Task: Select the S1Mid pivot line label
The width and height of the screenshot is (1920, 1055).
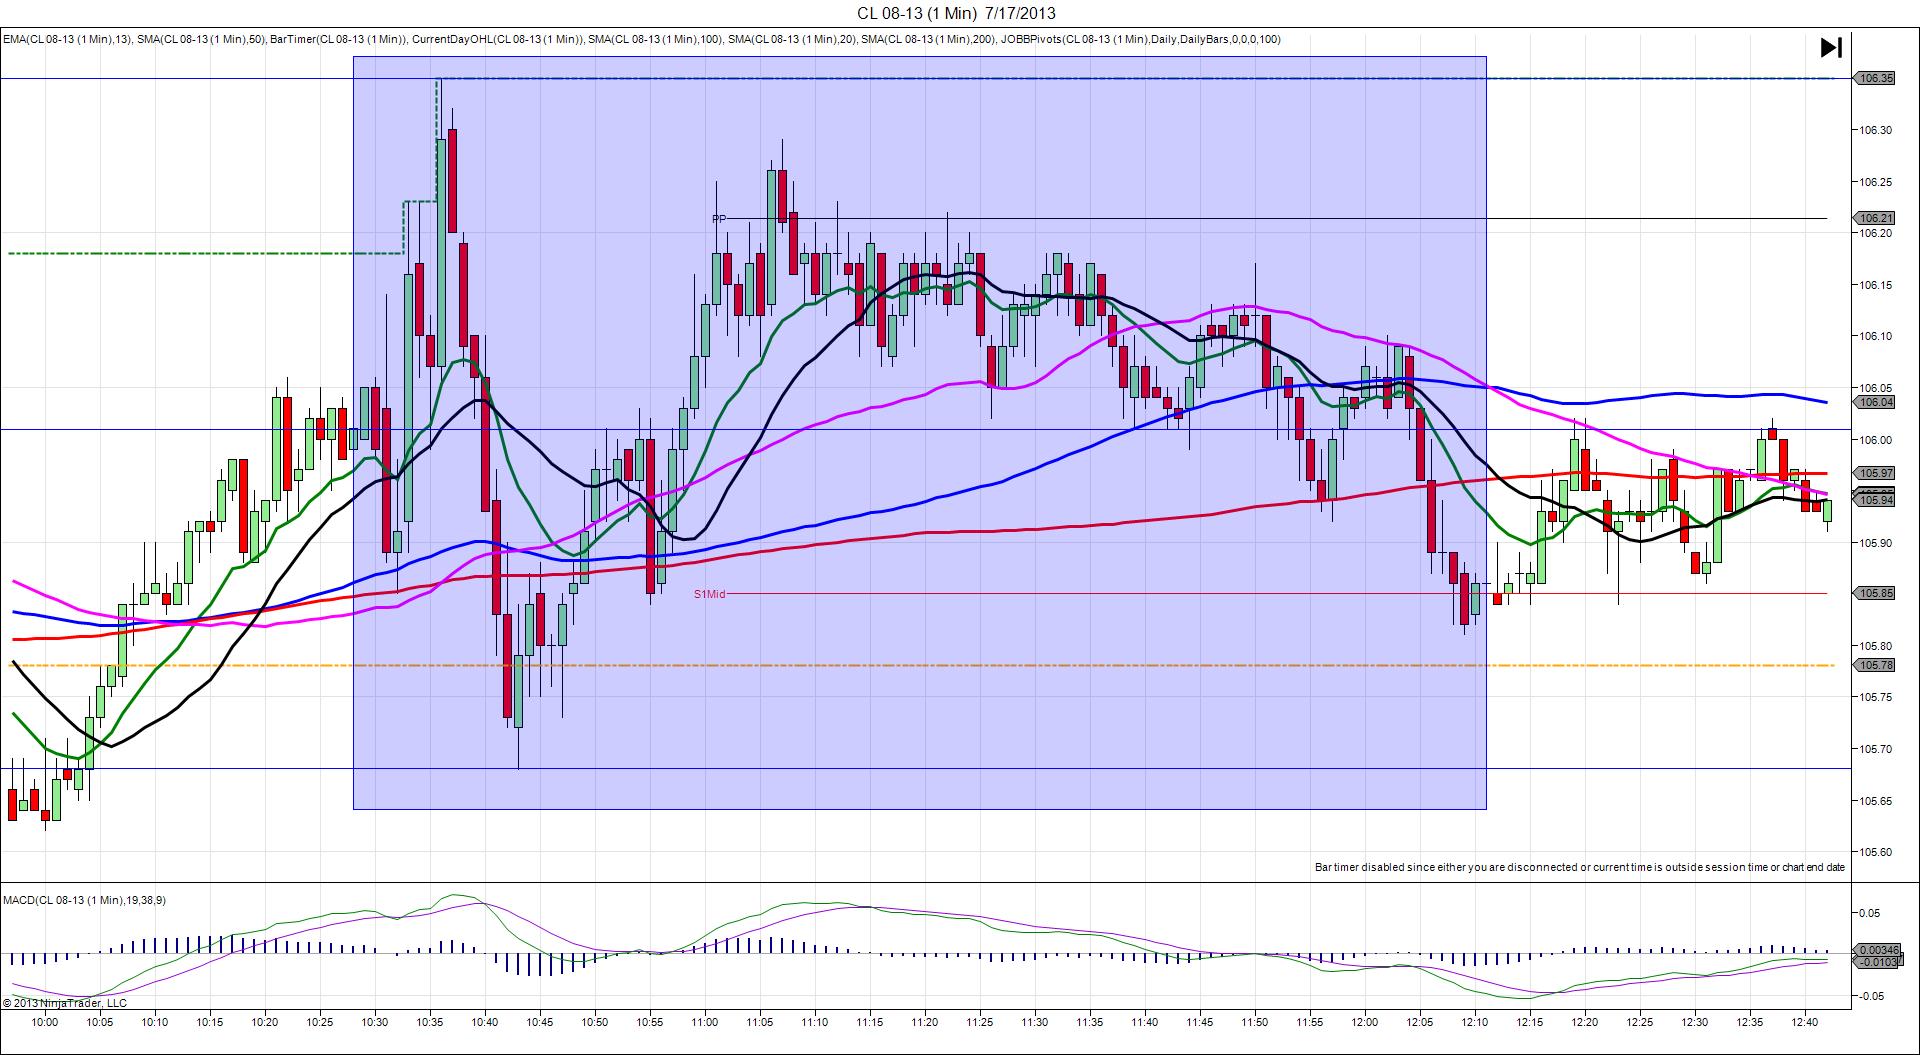Action: [709, 594]
